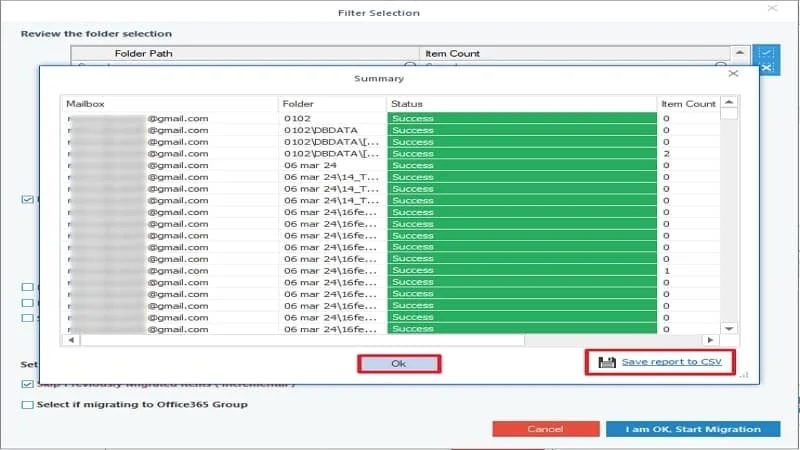Toggle Skip Previously Migrated Items checkbox

[x=28, y=384]
